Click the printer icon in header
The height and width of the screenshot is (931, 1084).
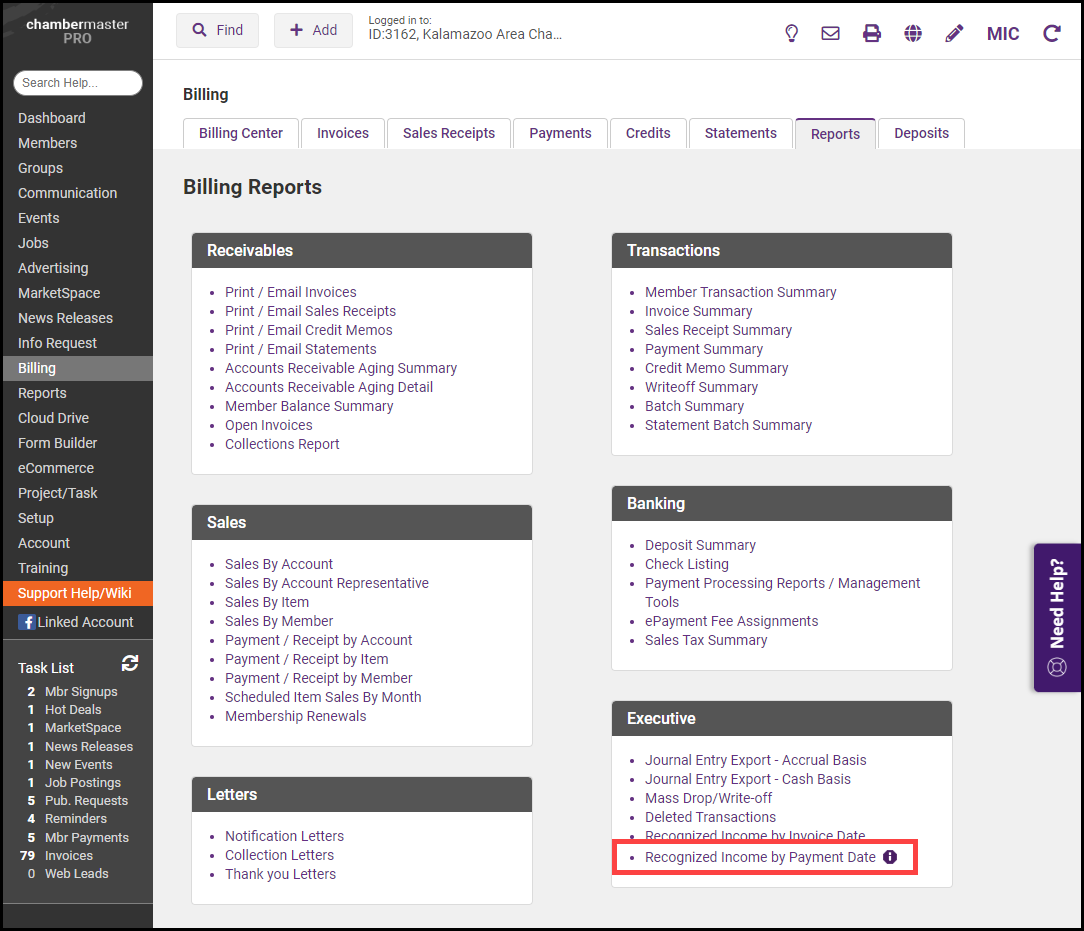[x=872, y=33]
